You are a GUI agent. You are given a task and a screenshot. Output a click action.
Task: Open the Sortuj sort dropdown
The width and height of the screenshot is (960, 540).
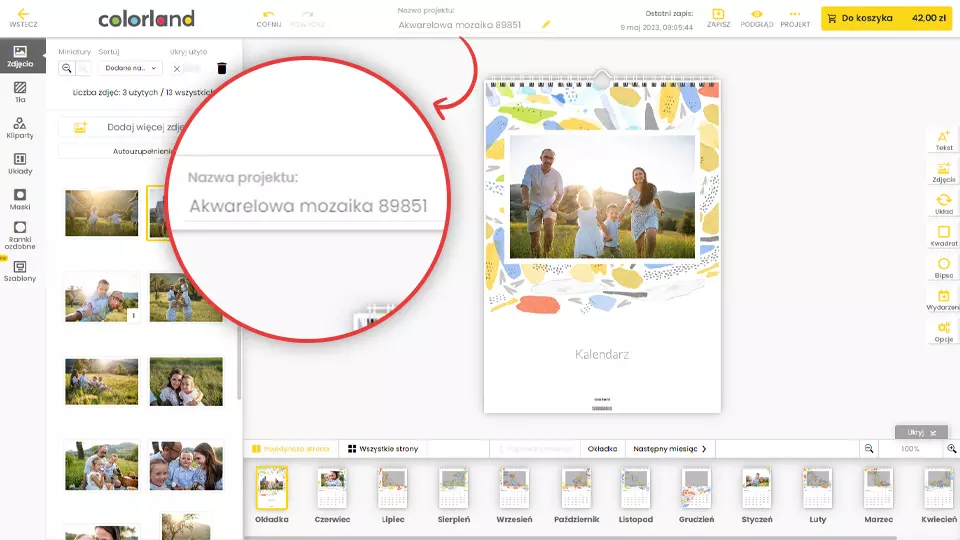[130, 68]
